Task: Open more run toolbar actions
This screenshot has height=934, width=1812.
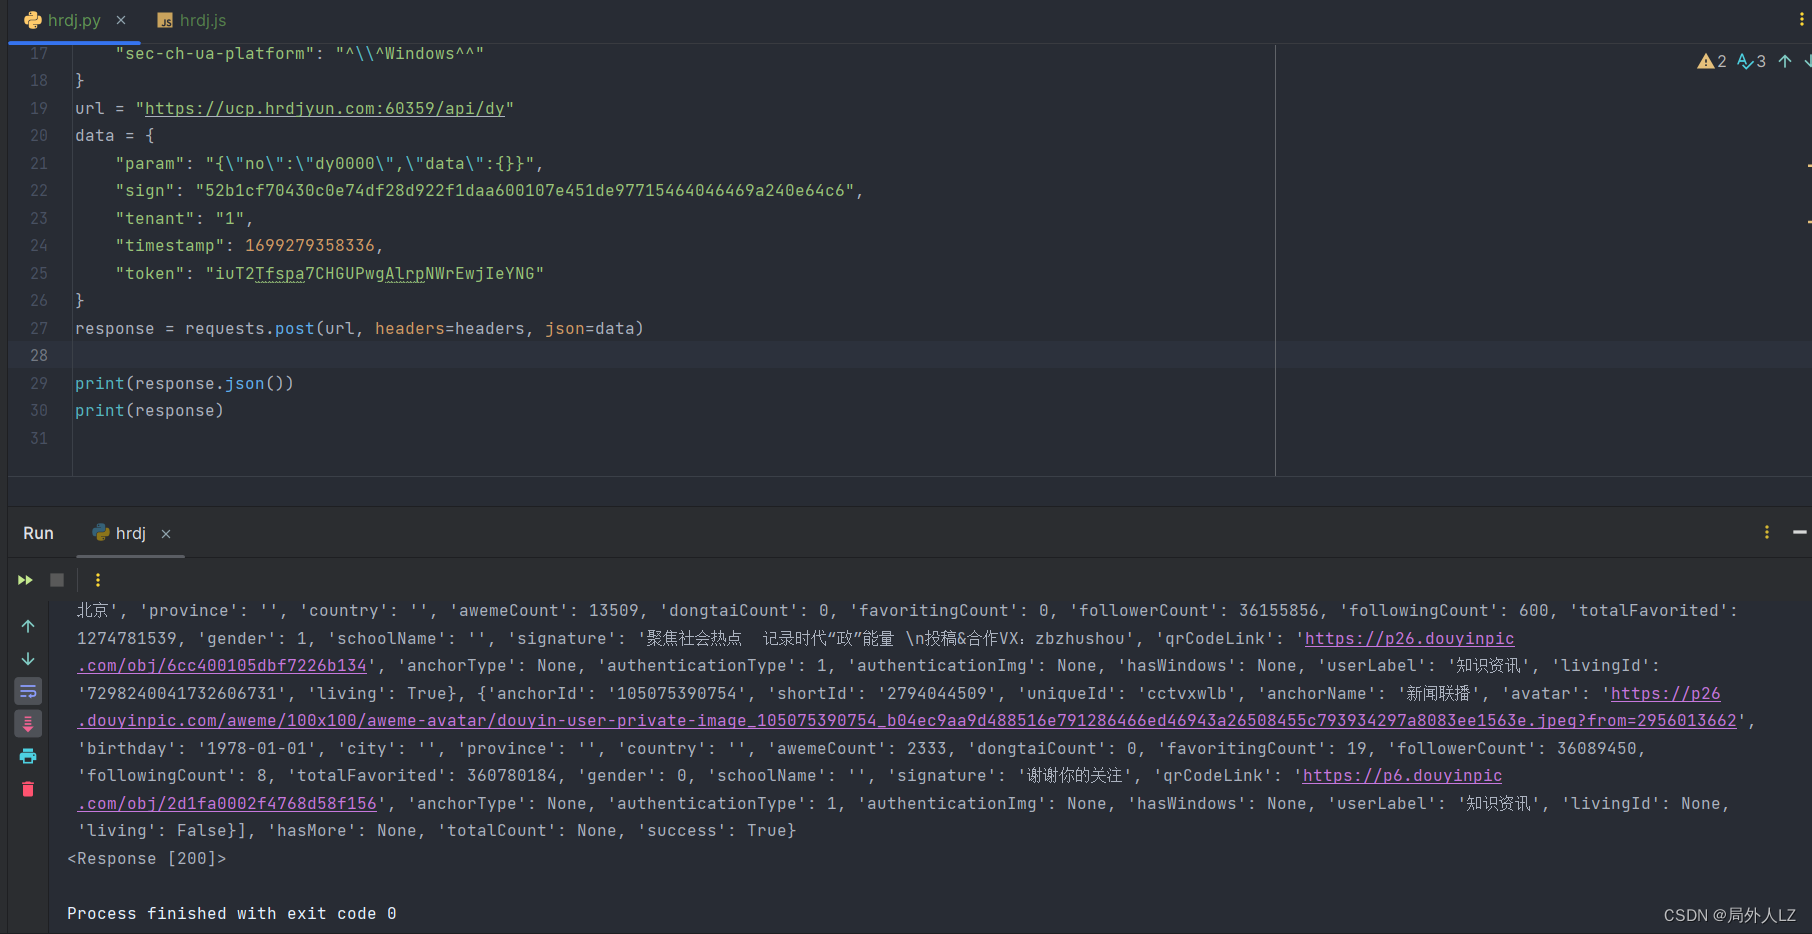Action: [x=97, y=580]
